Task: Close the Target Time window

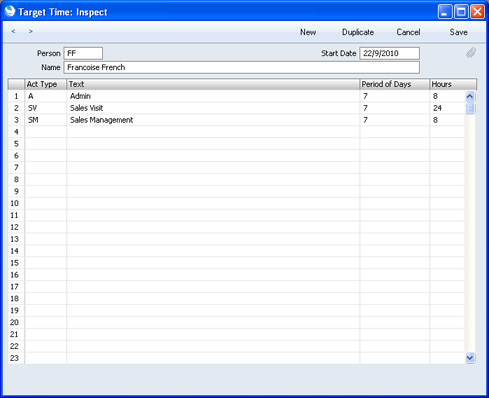Action: pos(477,12)
